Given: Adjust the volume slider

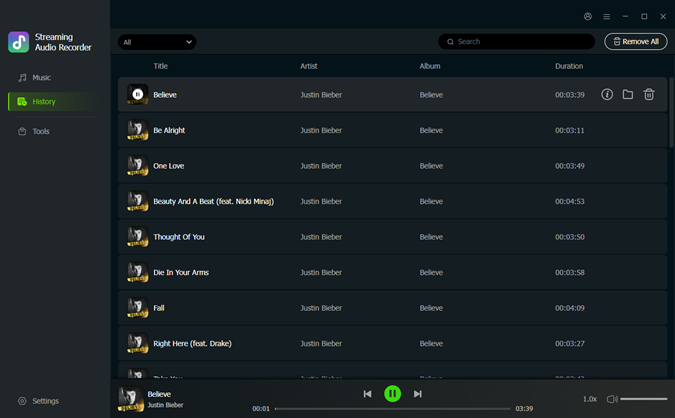Looking at the screenshot, I should [x=644, y=399].
